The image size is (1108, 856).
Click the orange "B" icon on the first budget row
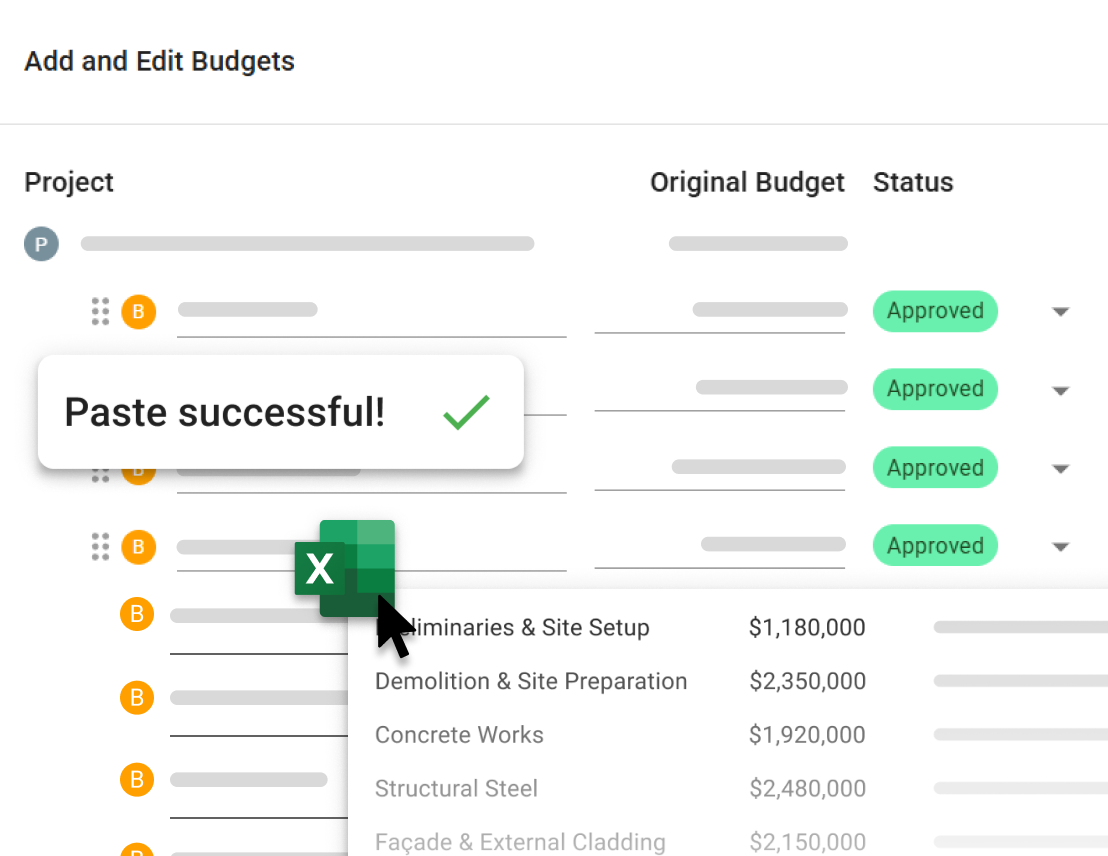click(x=138, y=311)
